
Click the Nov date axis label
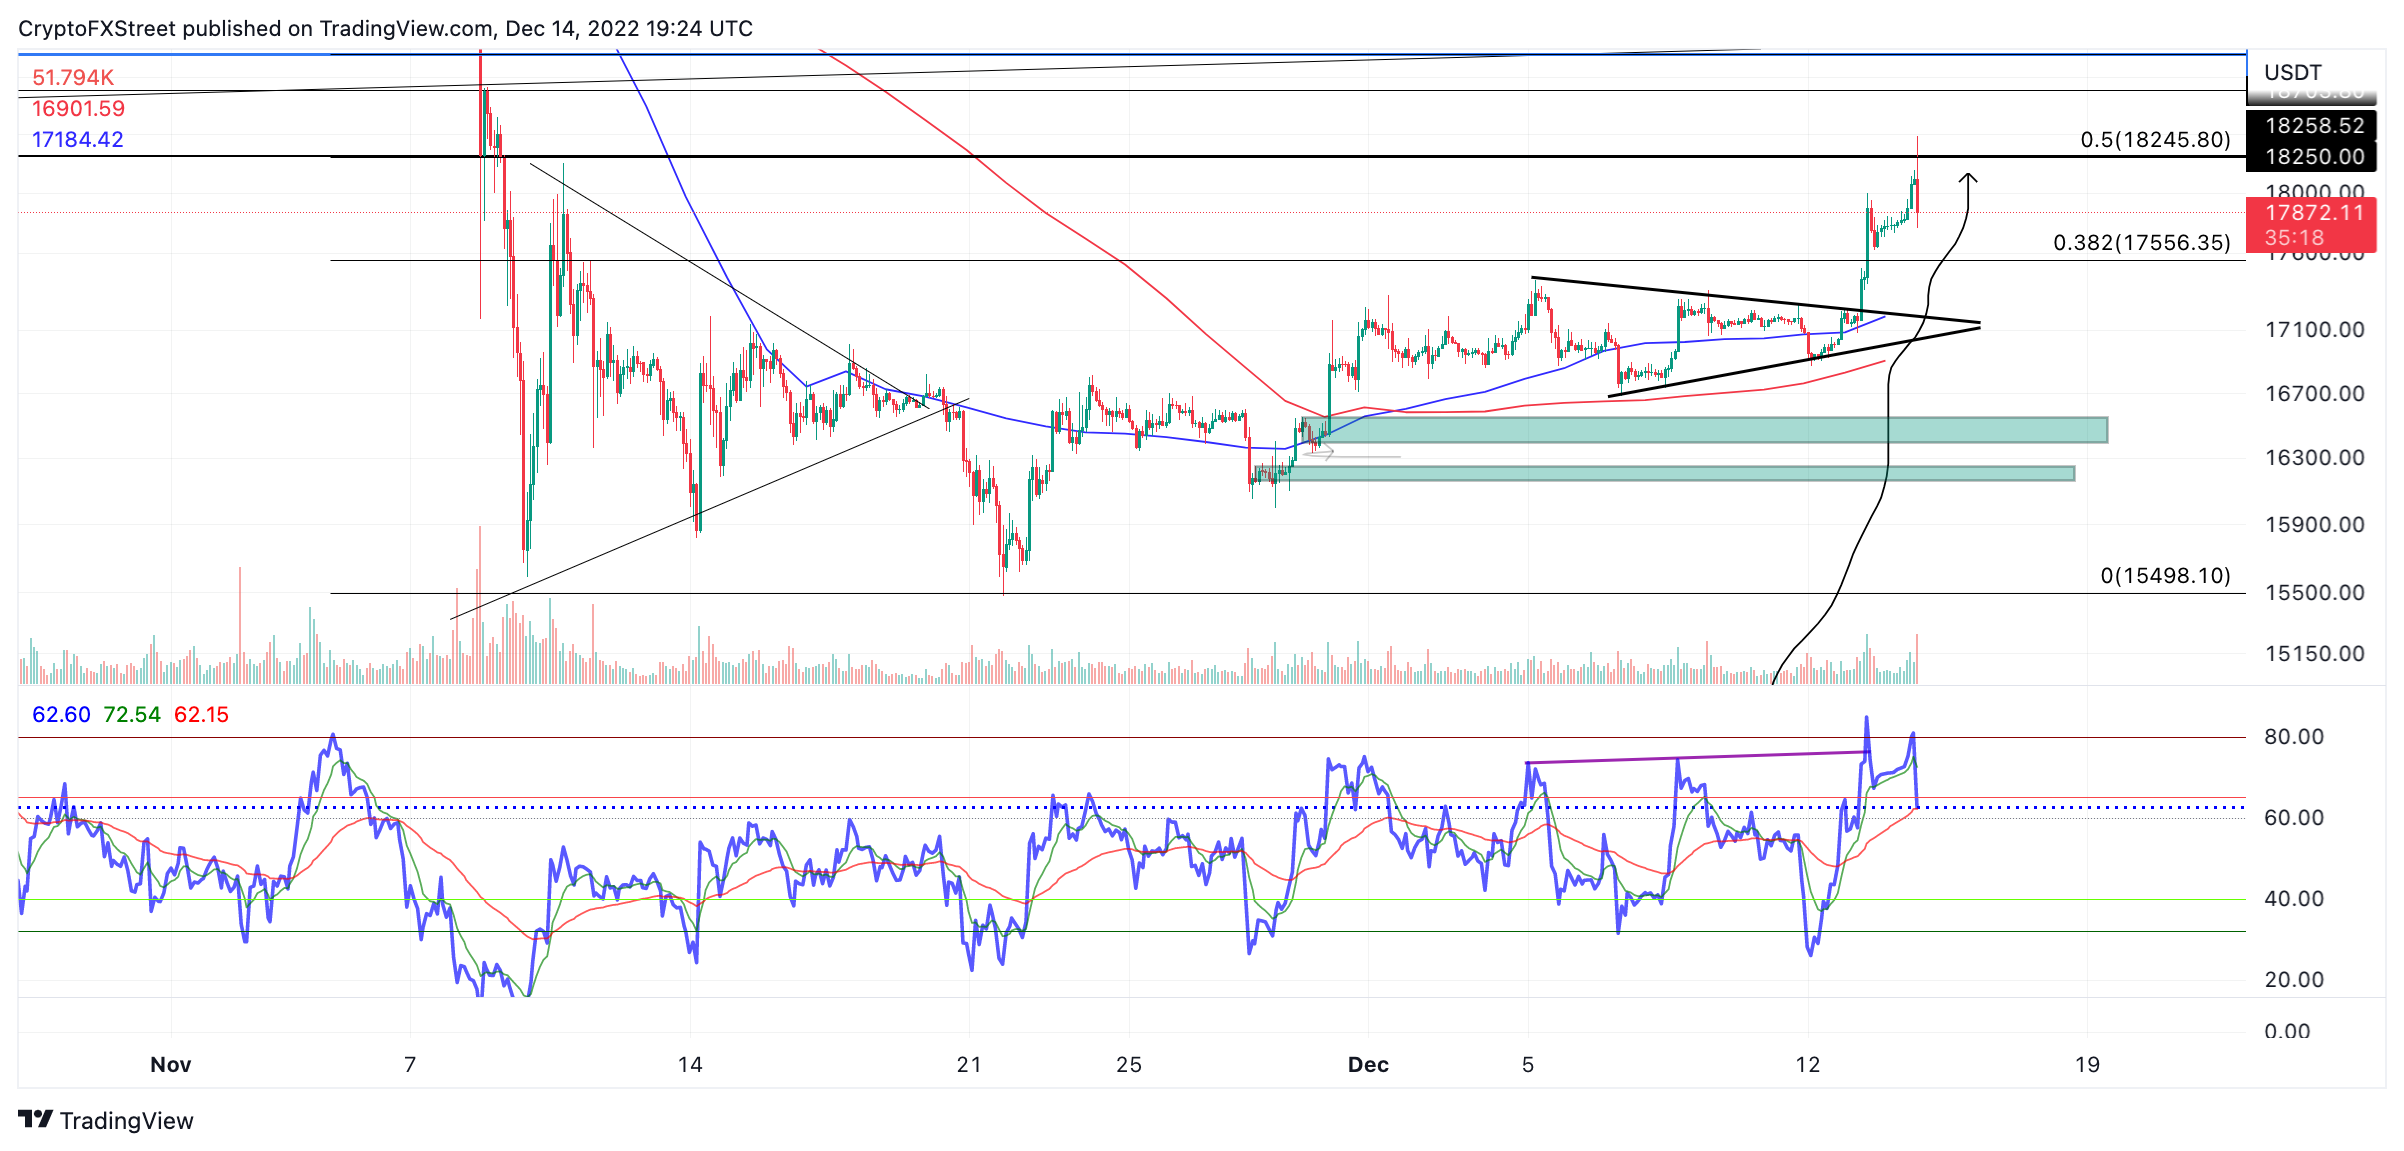[171, 1064]
